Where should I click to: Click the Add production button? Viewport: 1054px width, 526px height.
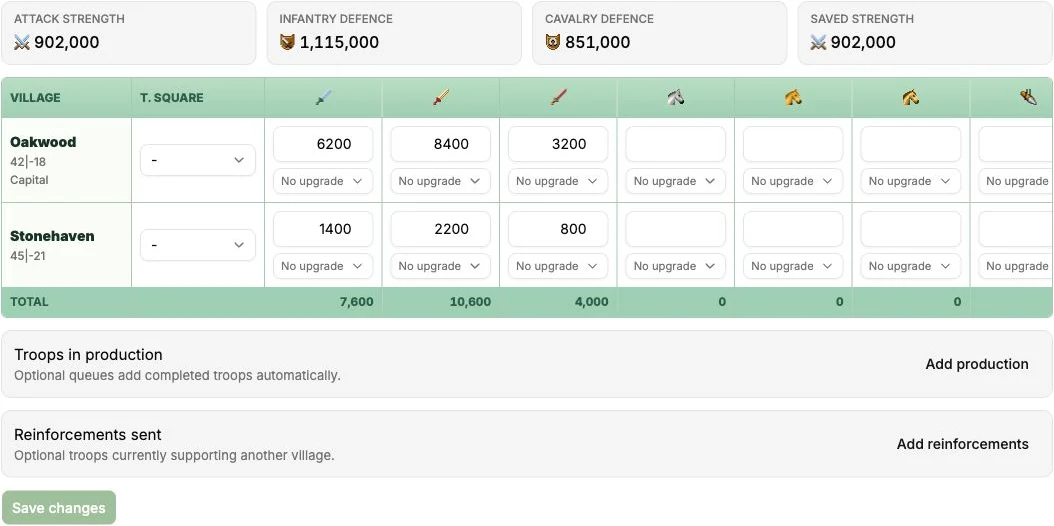tap(977, 364)
